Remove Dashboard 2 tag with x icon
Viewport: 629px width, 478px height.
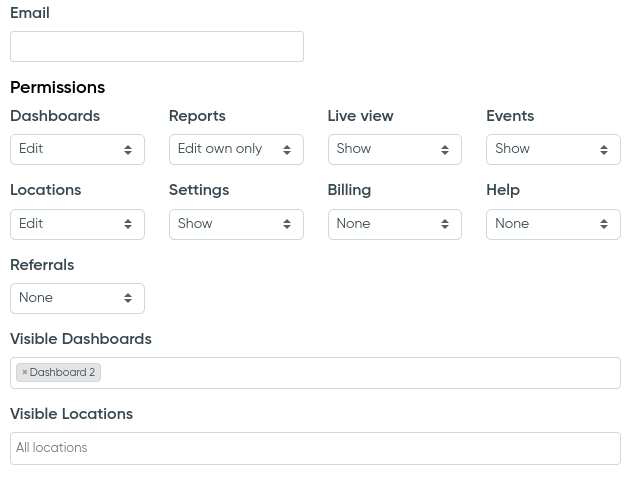[x=24, y=372]
